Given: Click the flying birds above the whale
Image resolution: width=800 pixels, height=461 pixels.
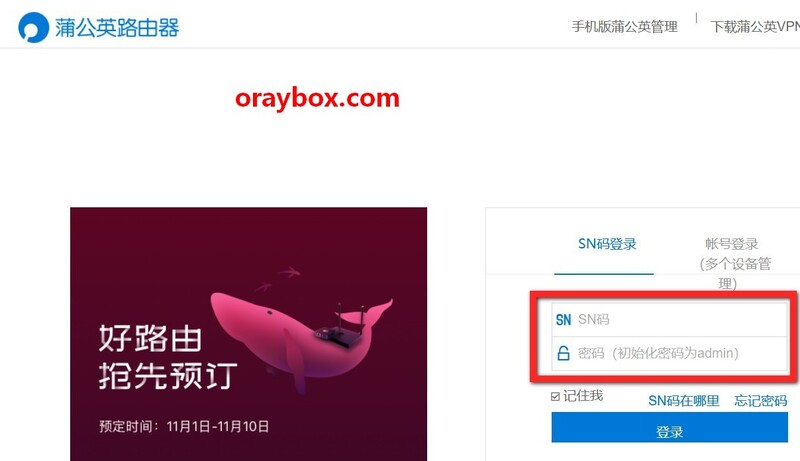Looking at the screenshot, I should click(x=278, y=278).
